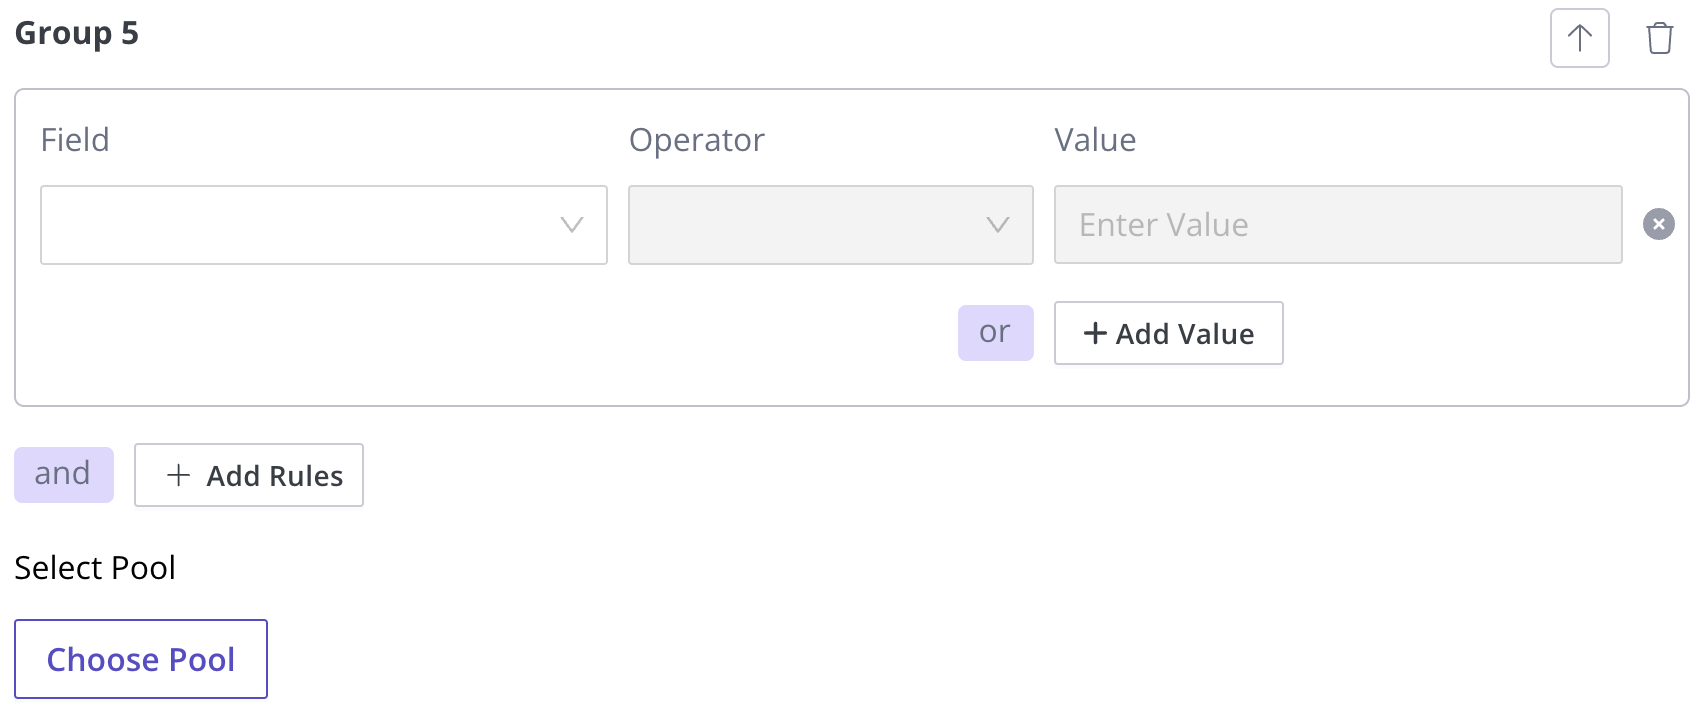The width and height of the screenshot is (1706, 716).
Task: Click the Value column label
Action: [1095, 140]
